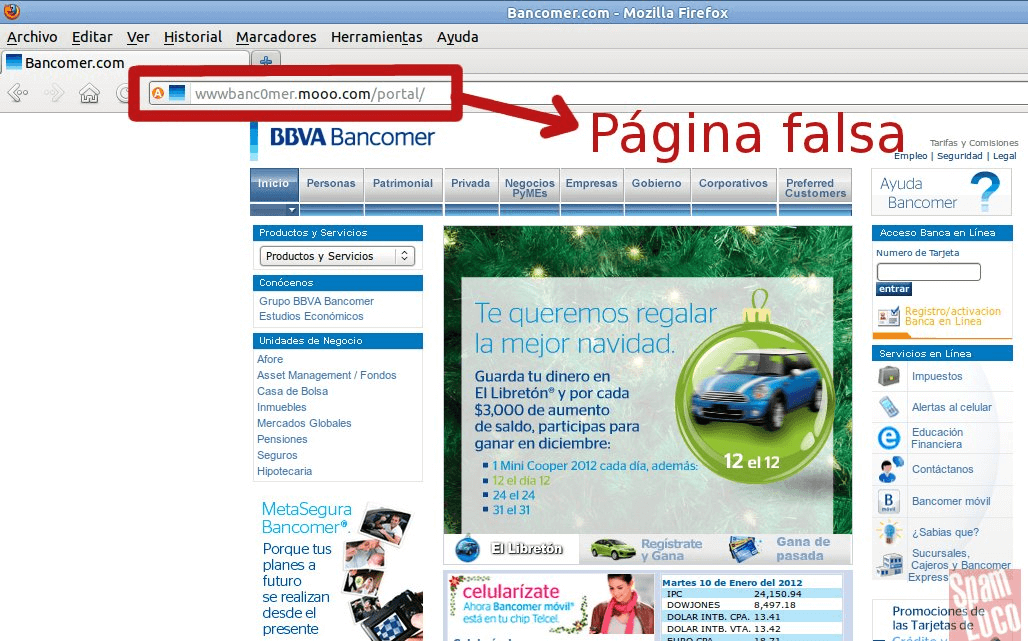Open the Registro/activacion Banca en Linea link
This screenshot has width=1028, height=641.
tap(953, 317)
